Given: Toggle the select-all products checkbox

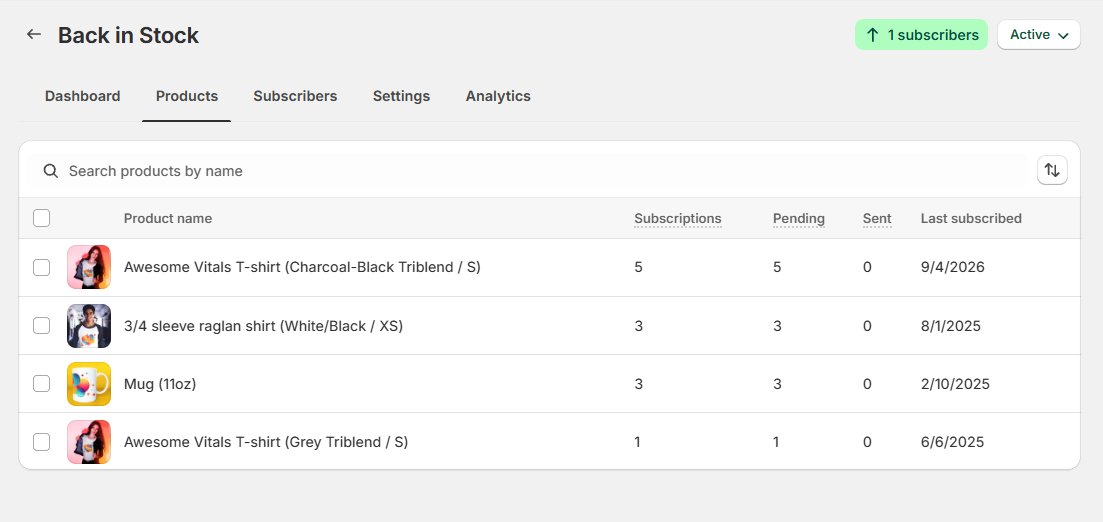Looking at the screenshot, I should coord(42,218).
